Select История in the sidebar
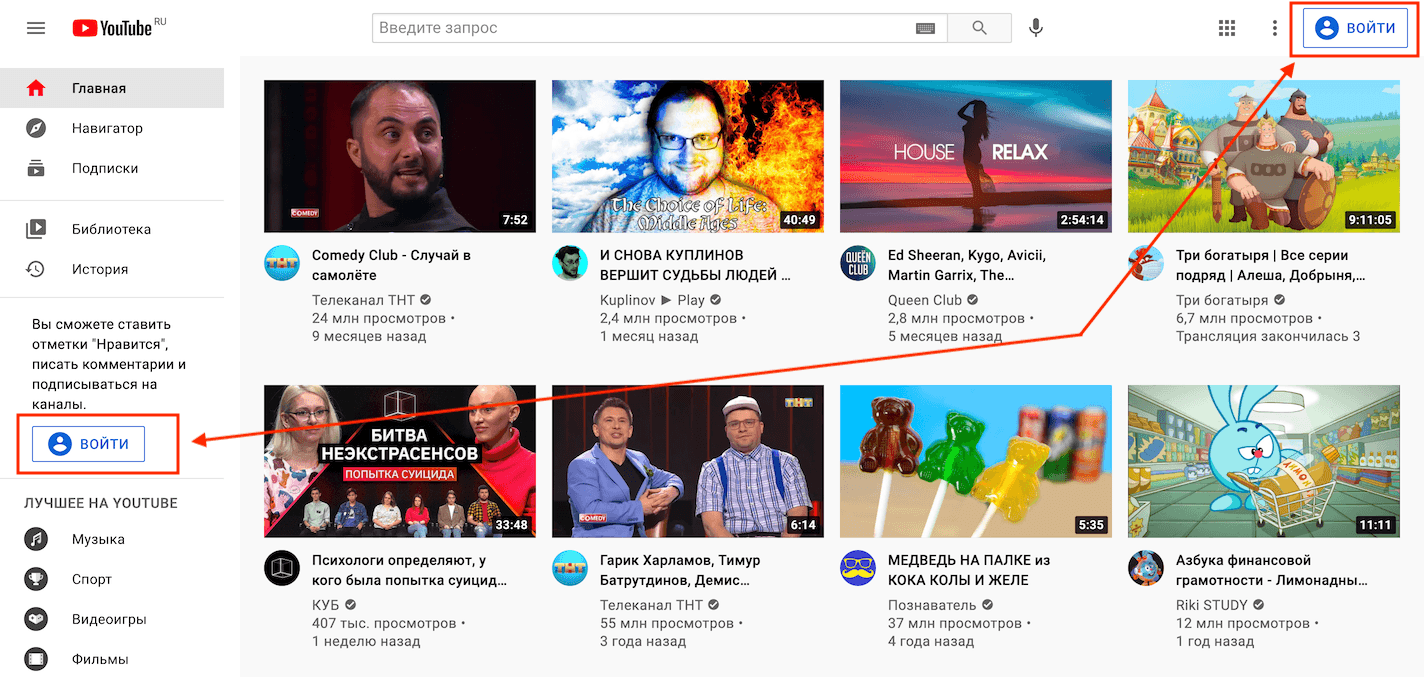1424x677 pixels. pyautogui.click(x=112, y=269)
